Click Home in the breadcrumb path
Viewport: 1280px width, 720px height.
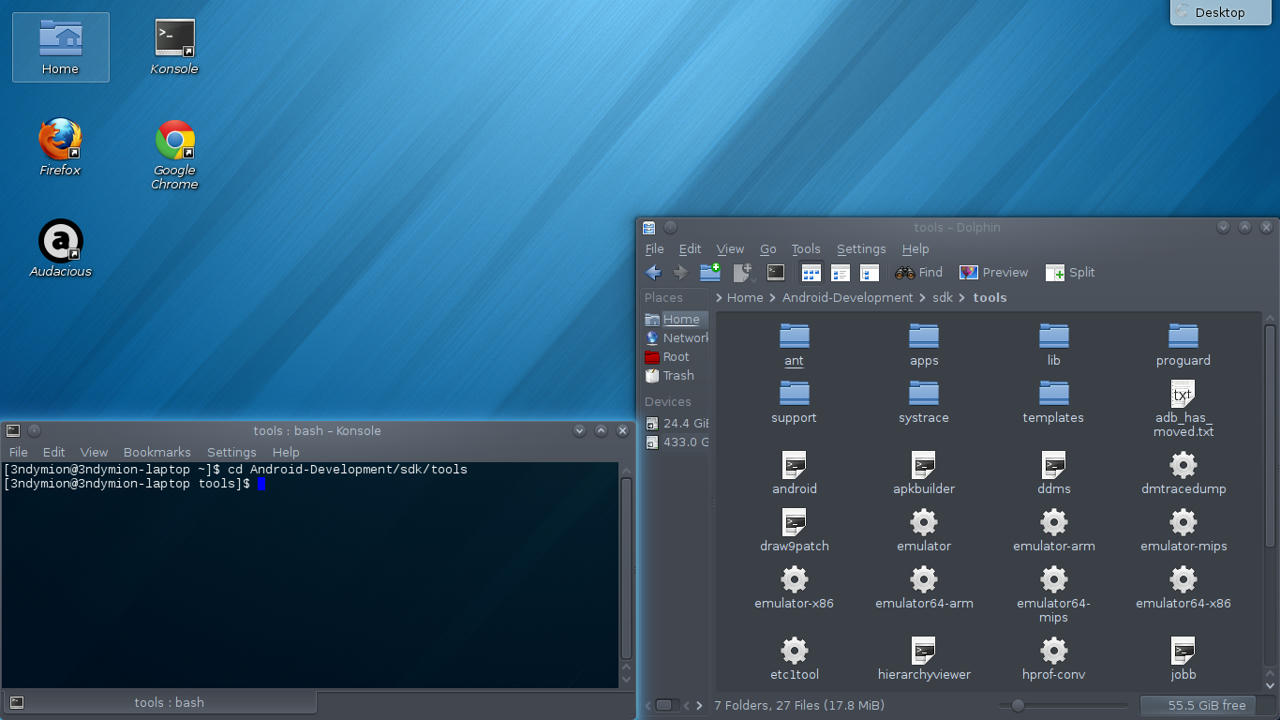point(745,297)
